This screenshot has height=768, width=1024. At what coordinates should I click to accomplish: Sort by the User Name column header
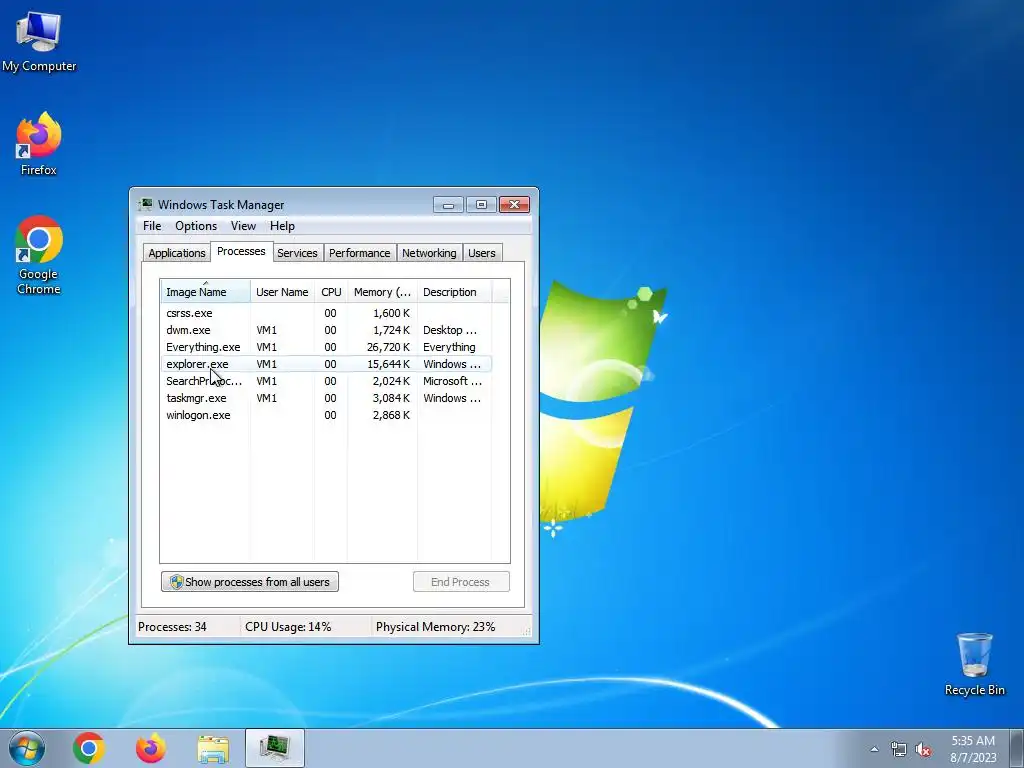282,291
